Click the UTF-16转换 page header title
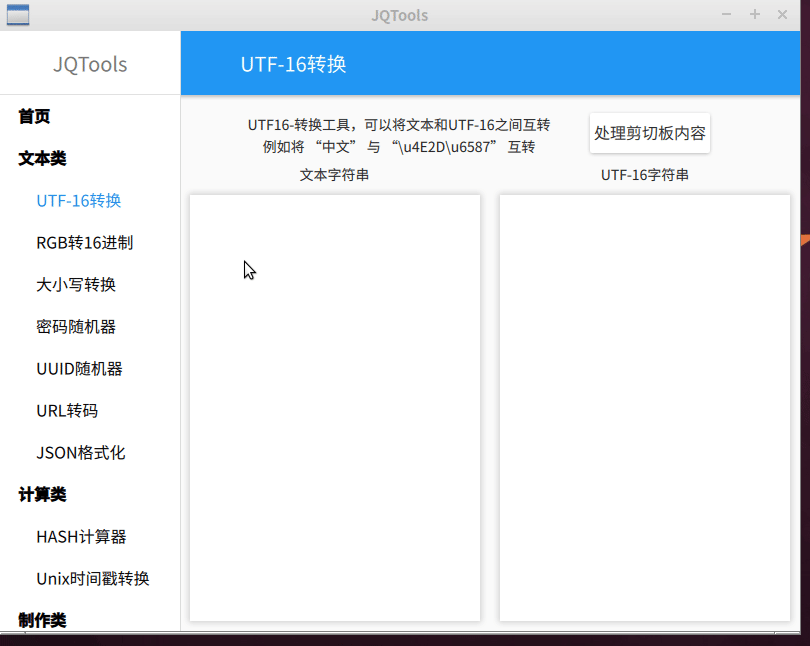The image size is (810, 646). pos(293,65)
